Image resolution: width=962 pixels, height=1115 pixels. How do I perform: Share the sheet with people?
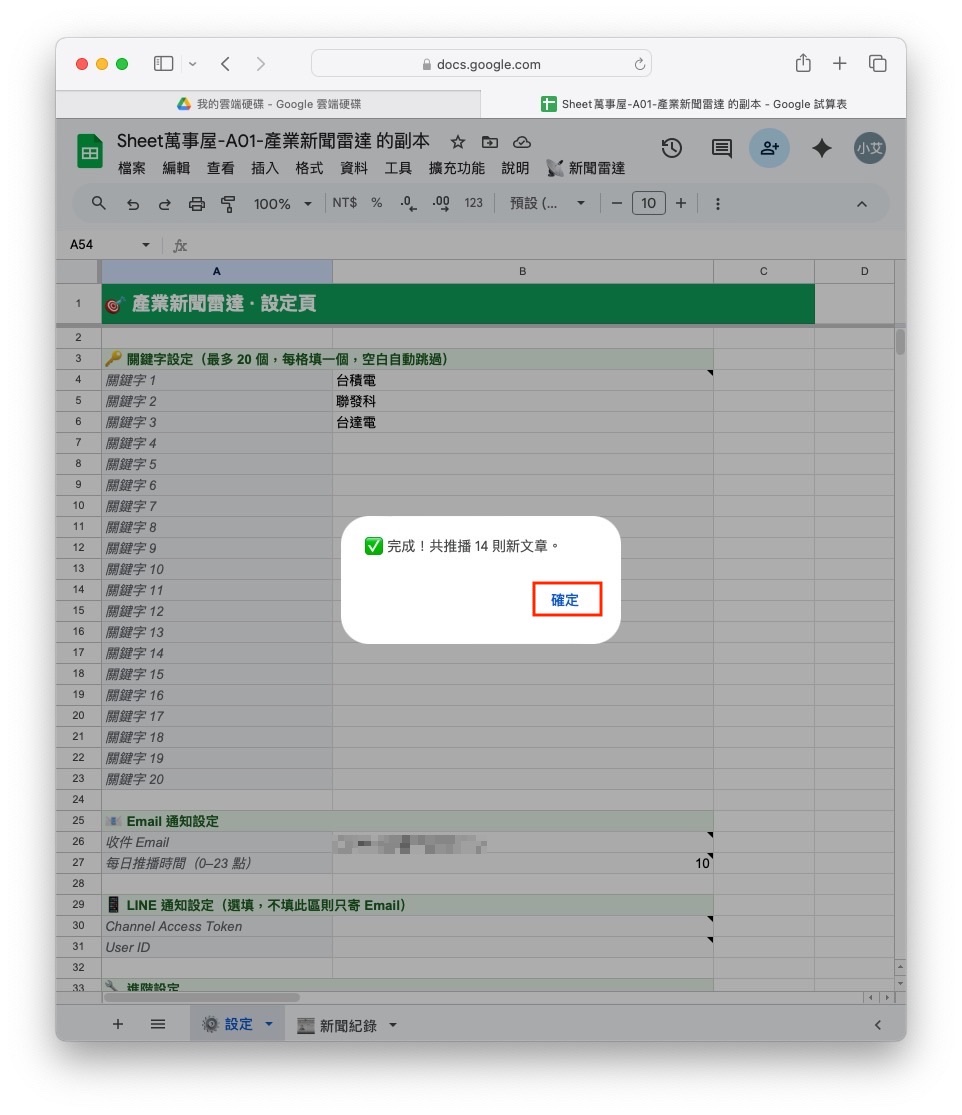coord(769,148)
